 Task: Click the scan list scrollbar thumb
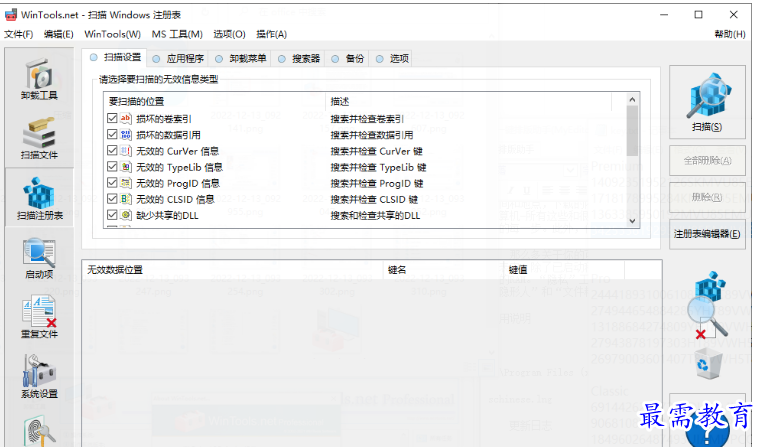coord(632,131)
